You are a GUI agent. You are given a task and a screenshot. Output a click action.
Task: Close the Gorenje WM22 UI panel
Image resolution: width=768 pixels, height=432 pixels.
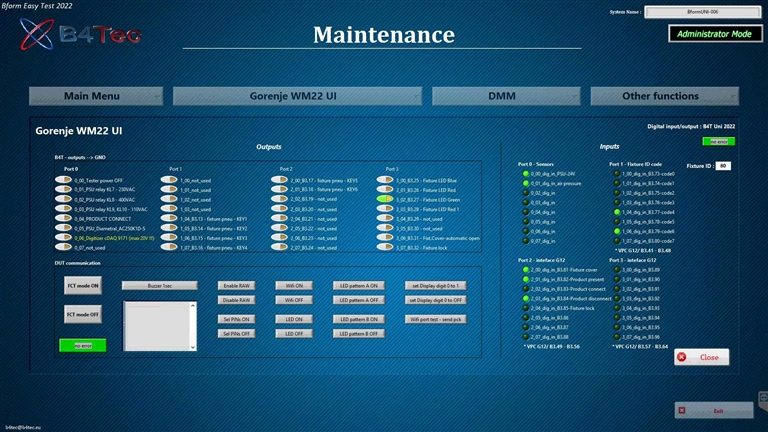[701, 357]
